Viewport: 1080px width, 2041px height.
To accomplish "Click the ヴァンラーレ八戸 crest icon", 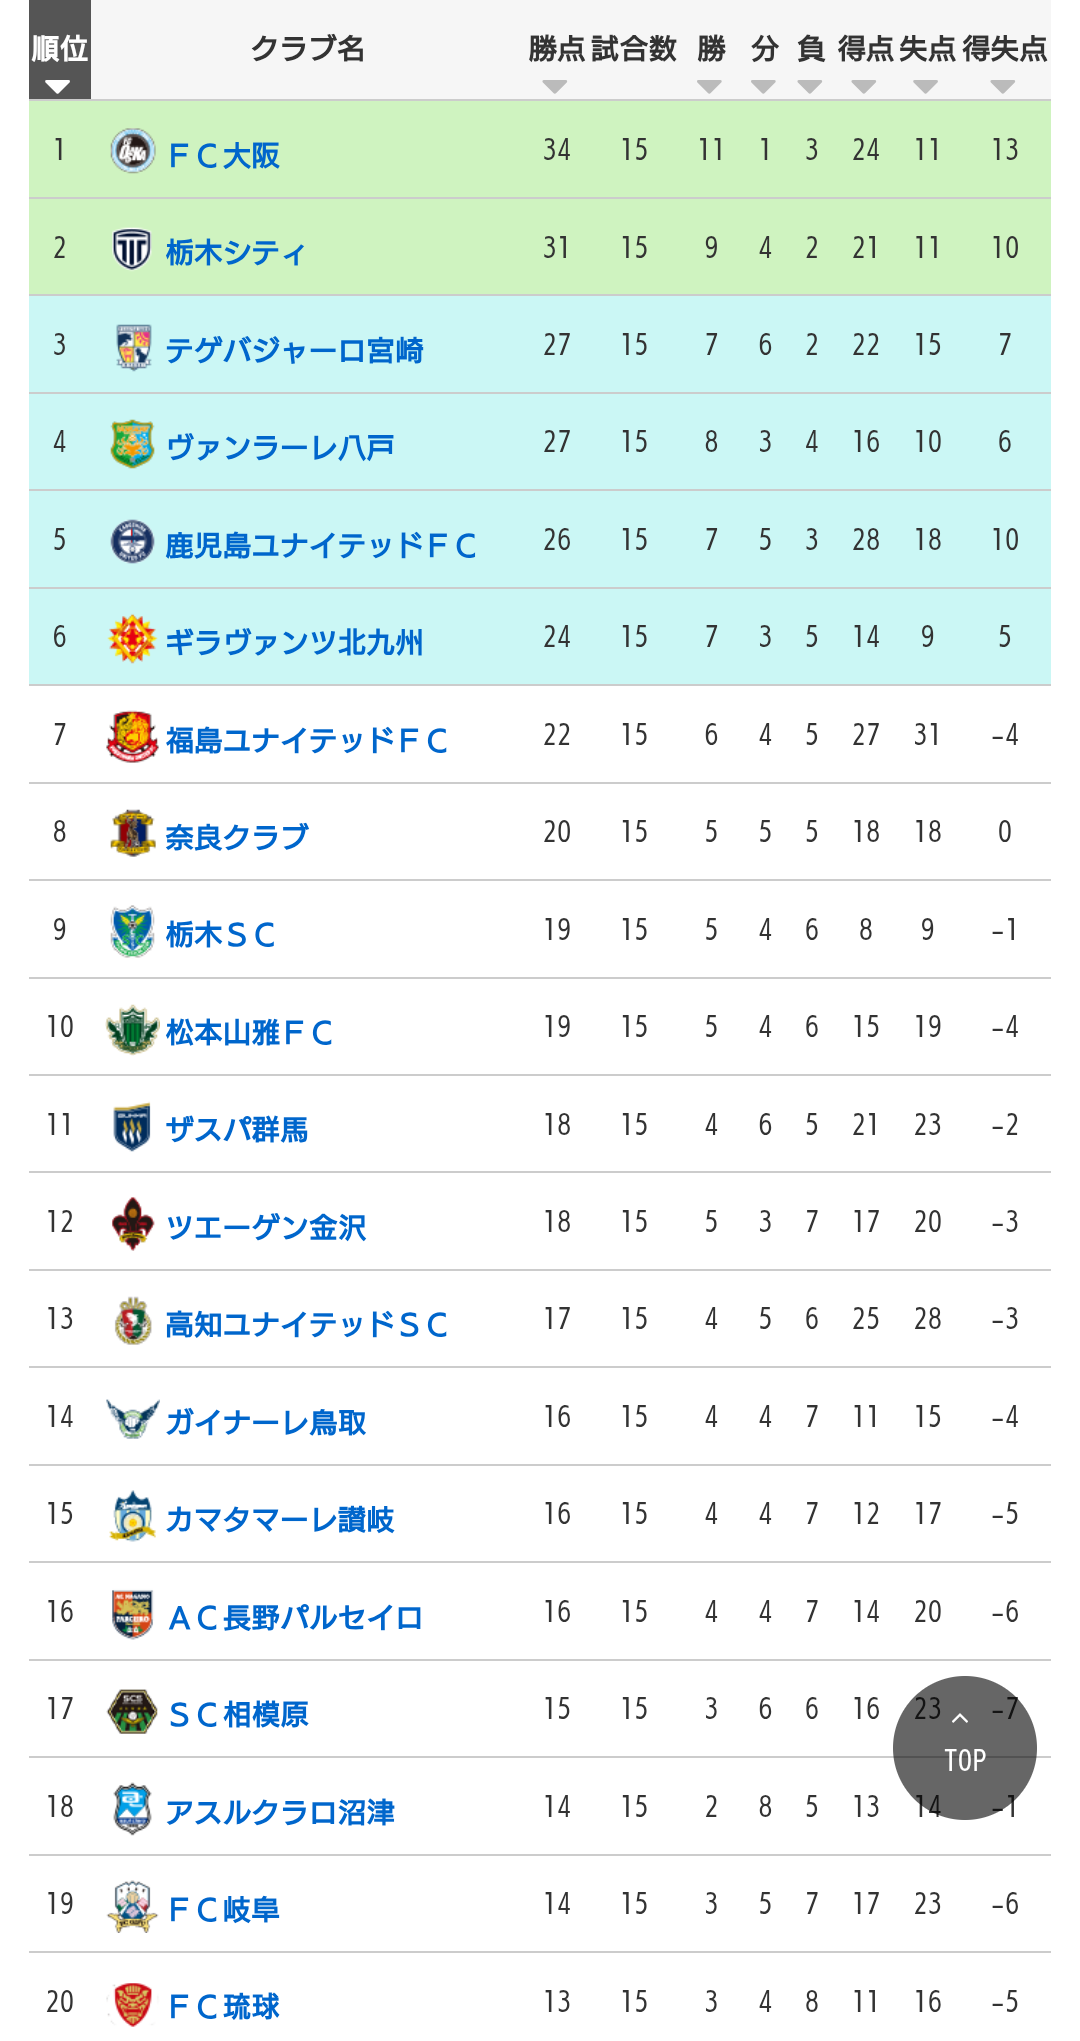I will [132, 444].
